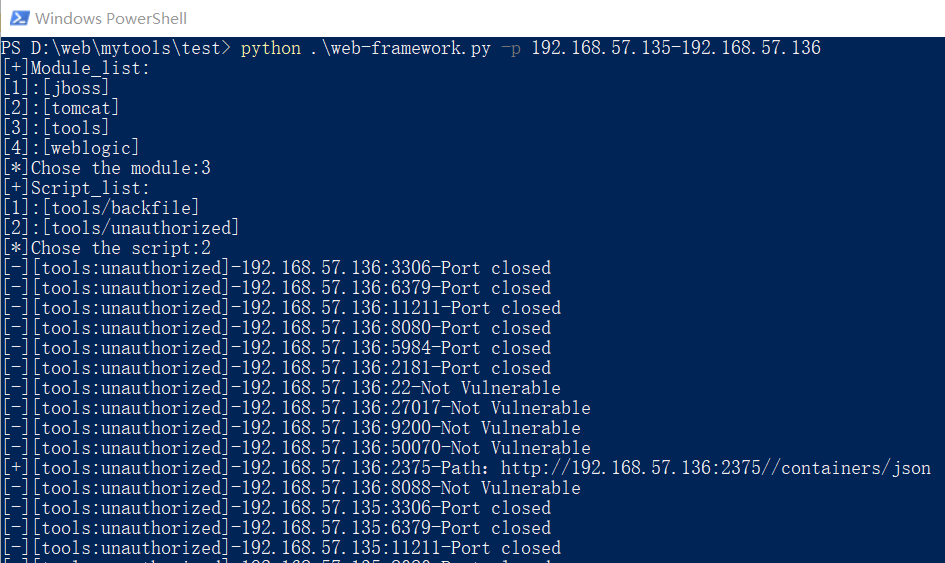
Task: Open the containers/json URL on port 2375
Action: pos(716,468)
